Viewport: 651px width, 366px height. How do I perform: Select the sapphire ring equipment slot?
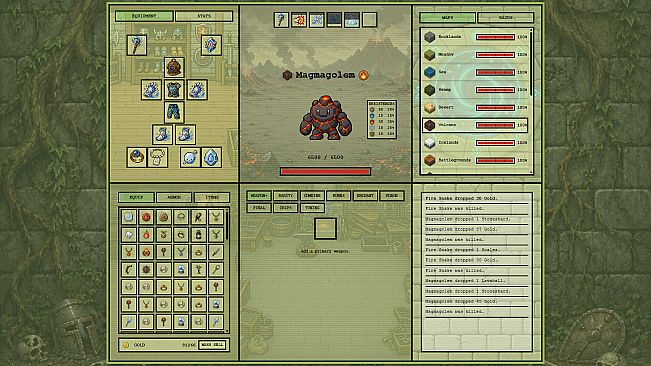pyautogui.click(x=137, y=157)
